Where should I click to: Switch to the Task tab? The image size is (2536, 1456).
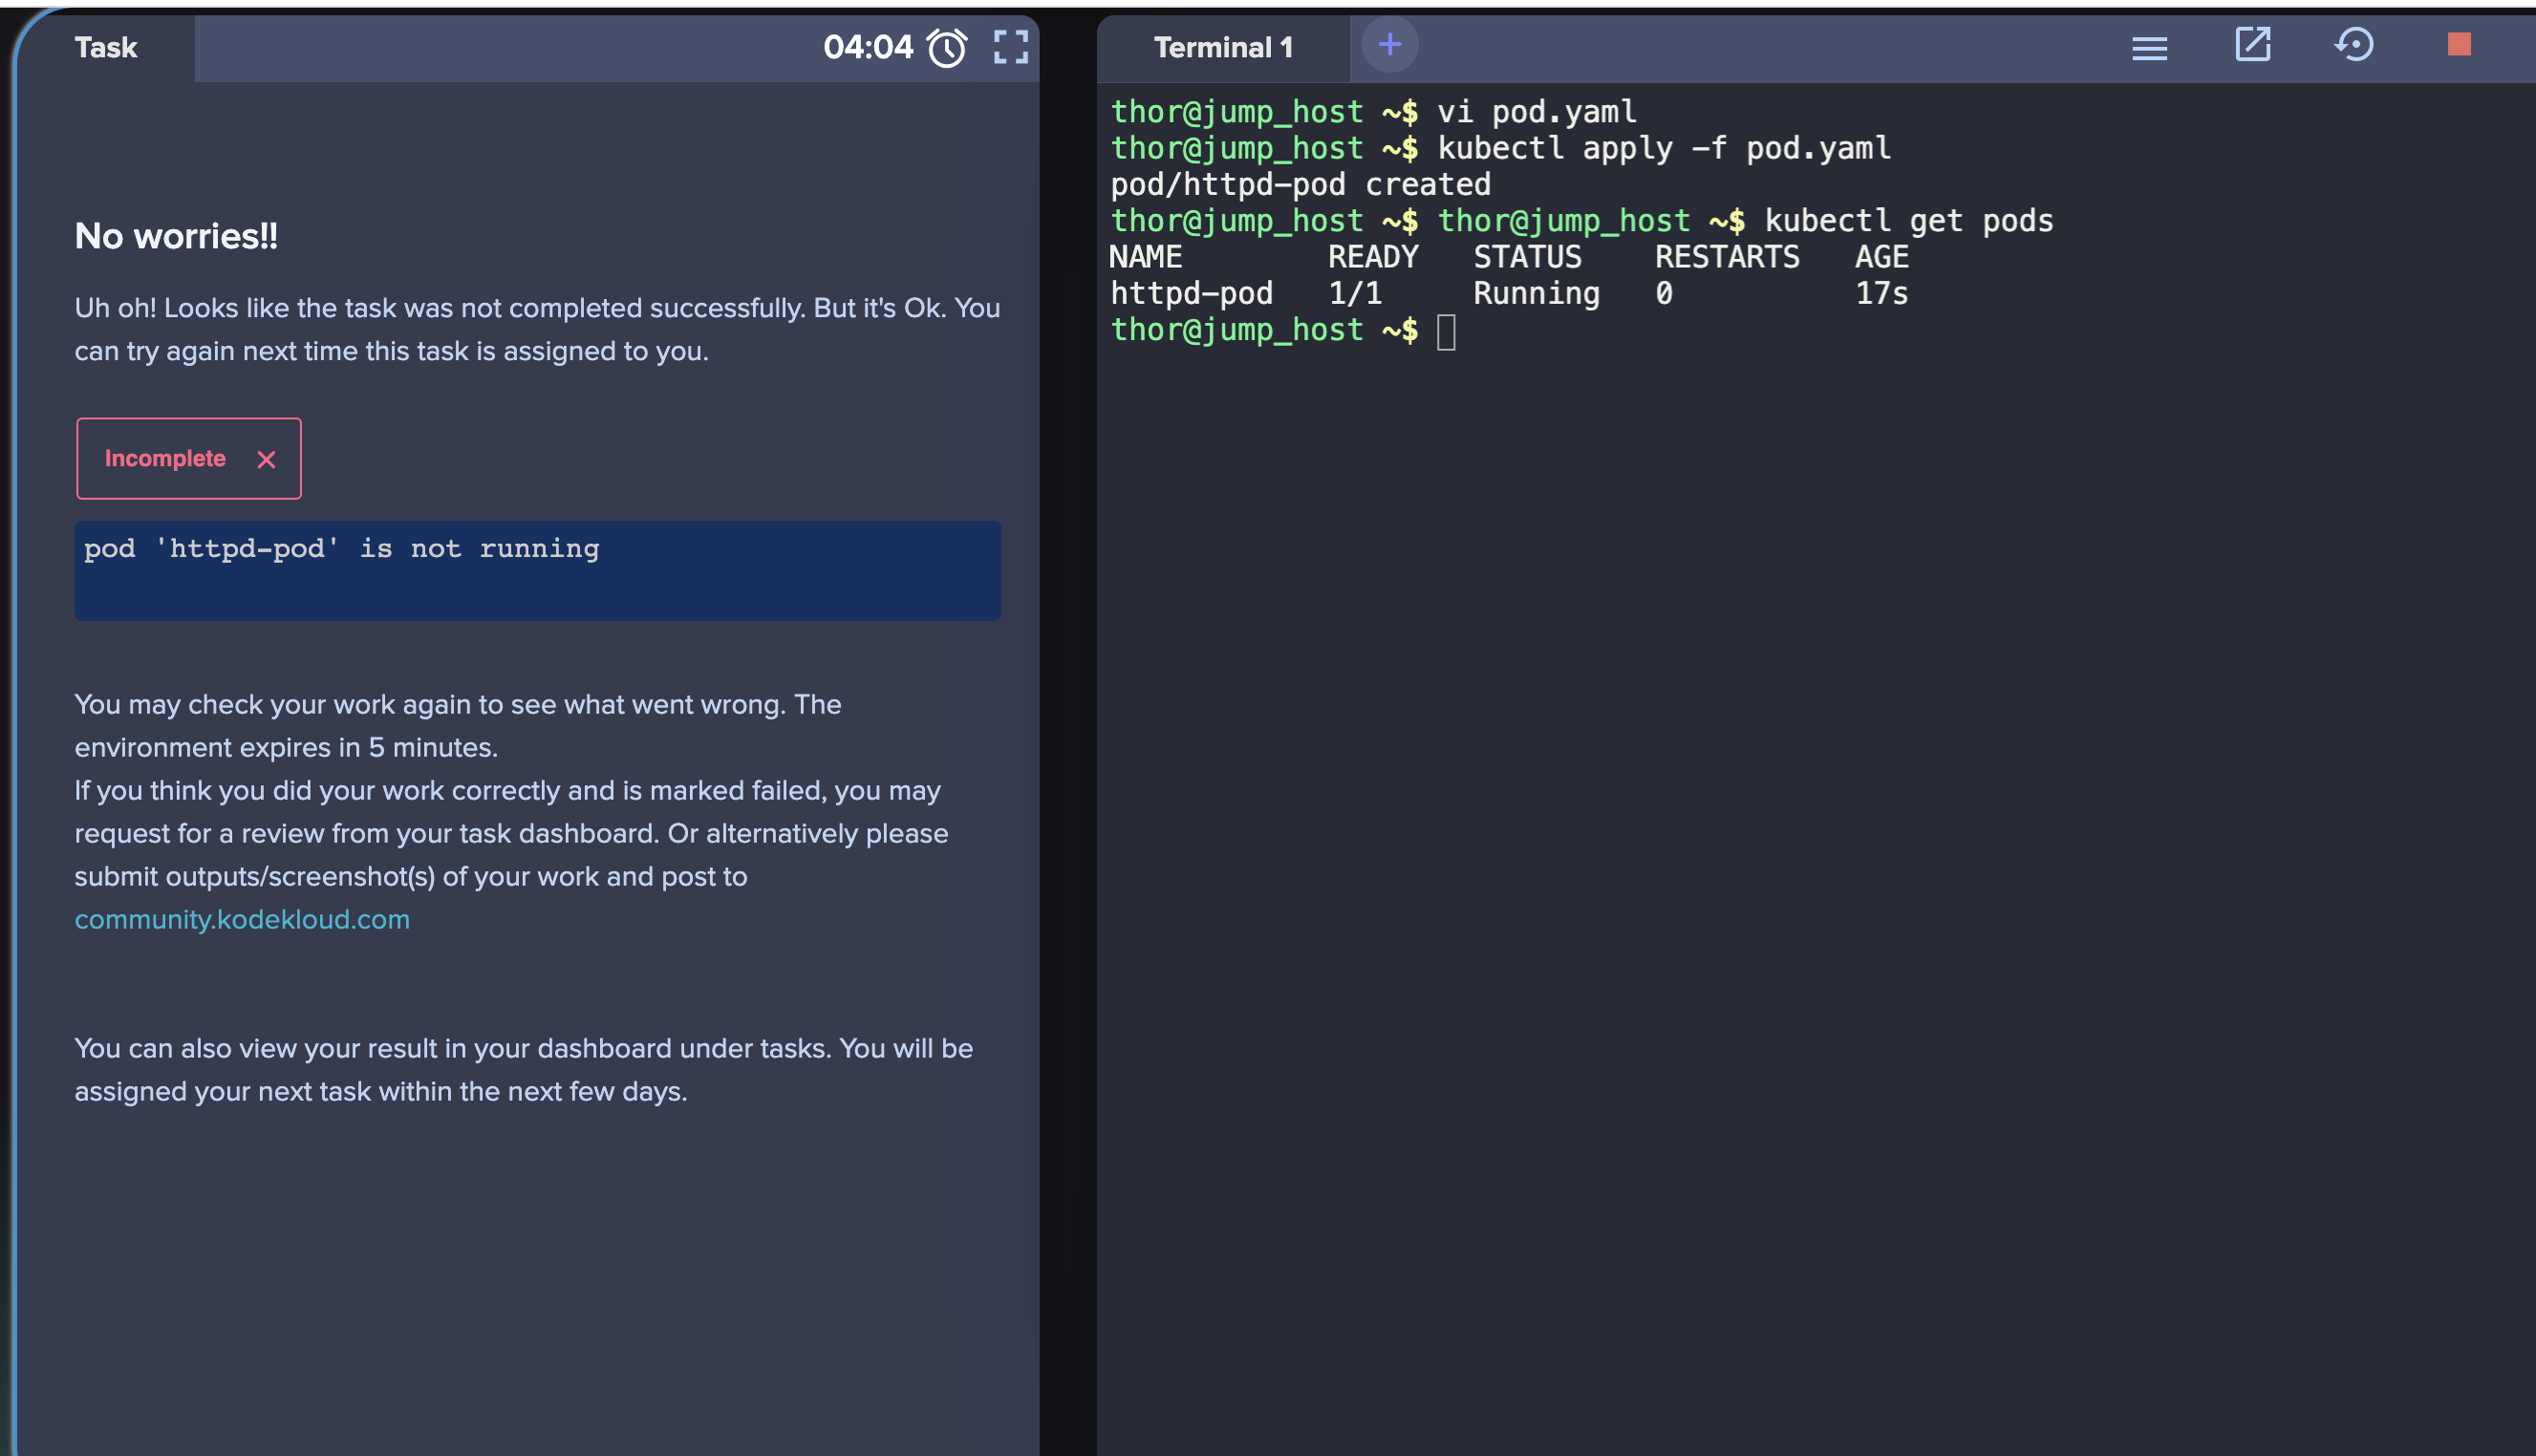click(x=106, y=48)
